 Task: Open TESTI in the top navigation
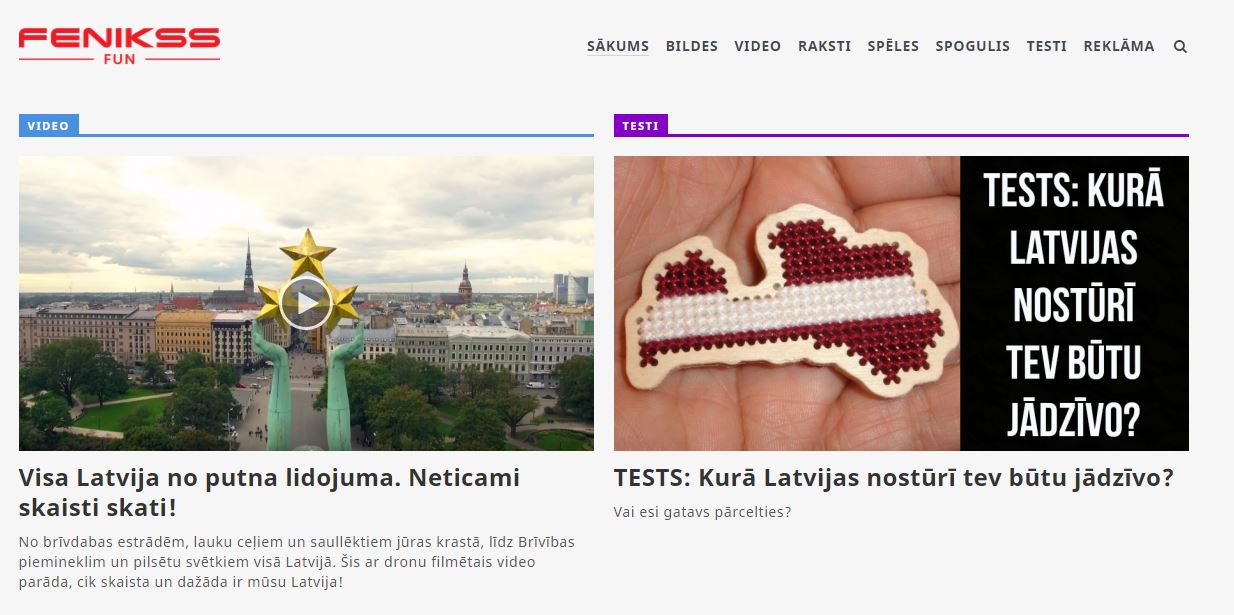point(1047,46)
